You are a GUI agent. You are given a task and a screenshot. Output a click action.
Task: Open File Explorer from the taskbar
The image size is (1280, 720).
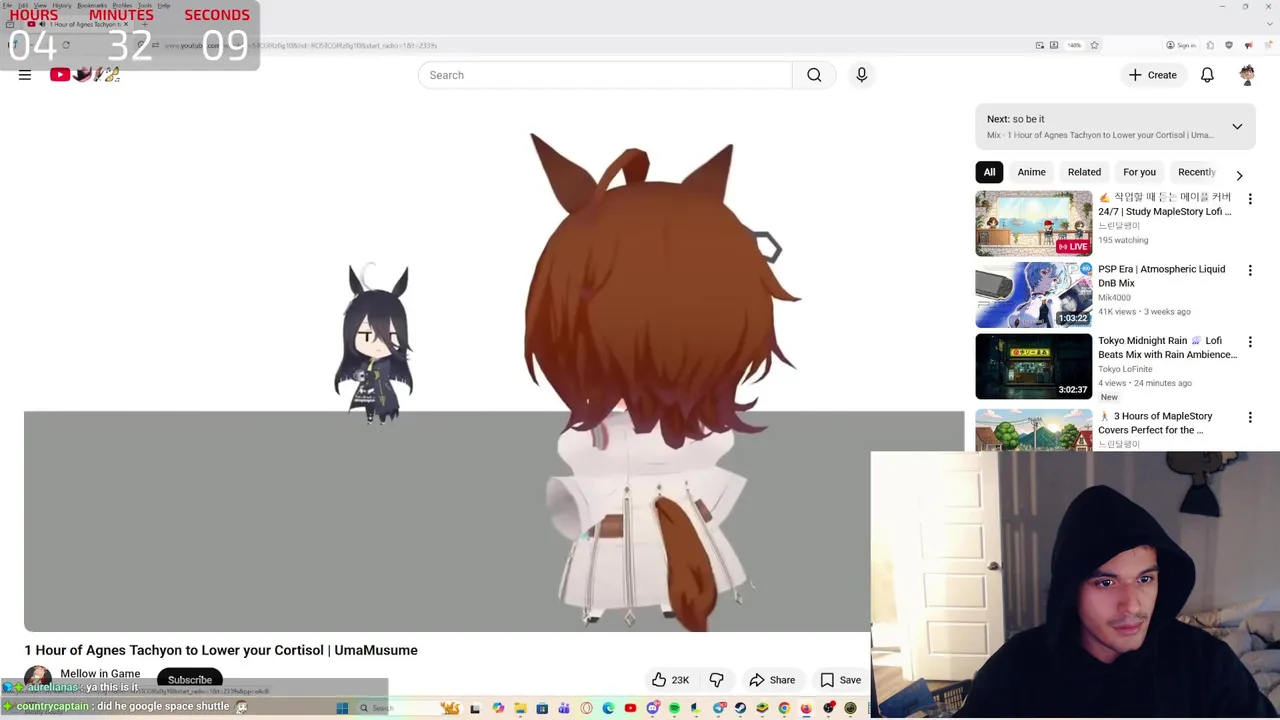(521, 708)
